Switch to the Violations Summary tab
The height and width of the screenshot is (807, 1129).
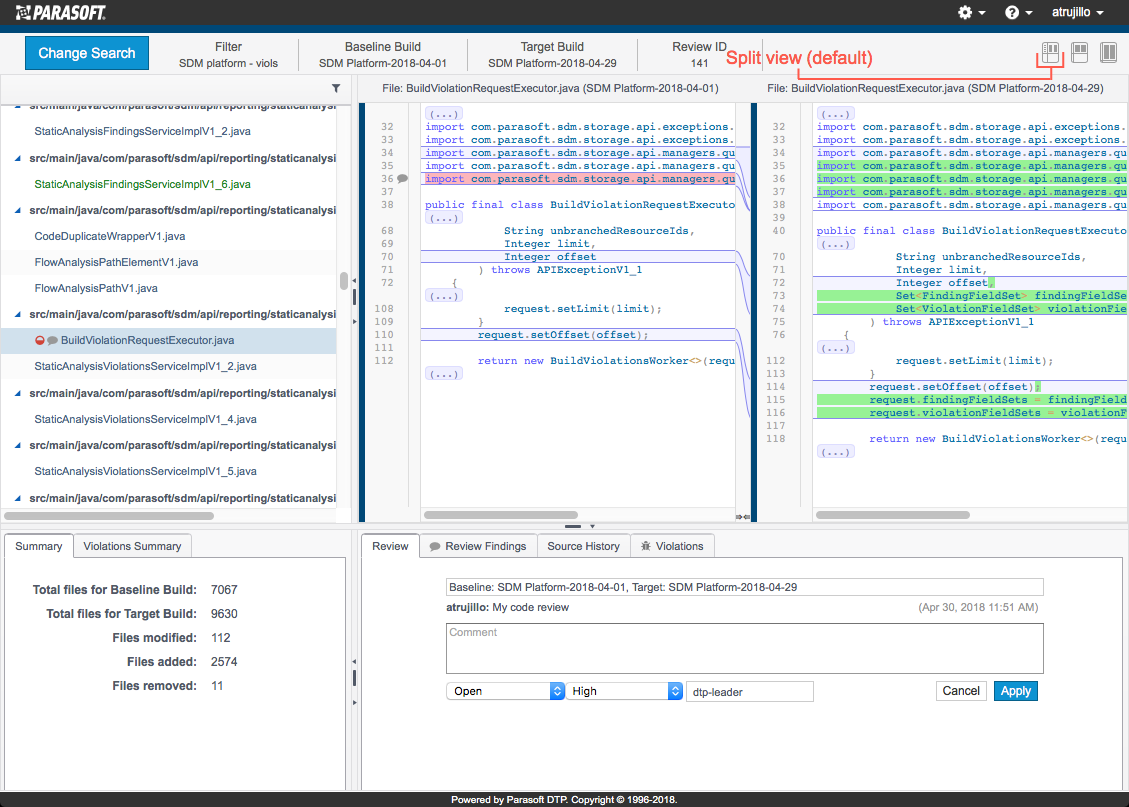click(132, 546)
